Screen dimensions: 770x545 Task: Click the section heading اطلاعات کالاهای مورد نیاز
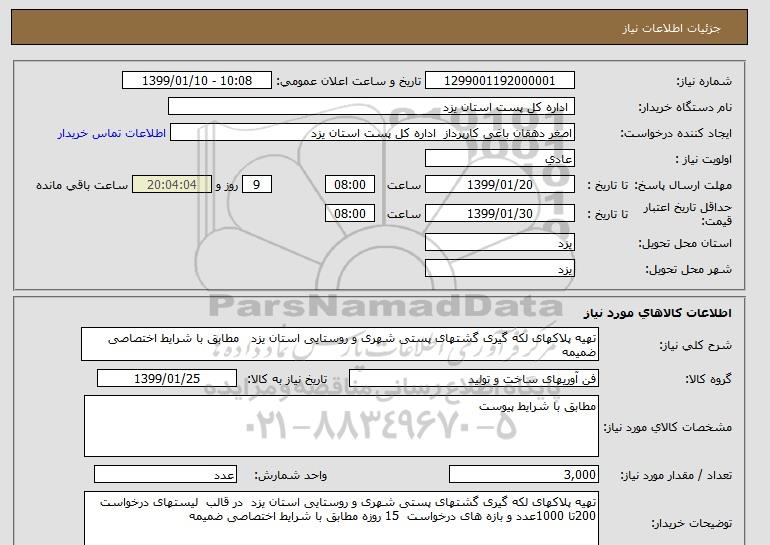coord(658,313)
